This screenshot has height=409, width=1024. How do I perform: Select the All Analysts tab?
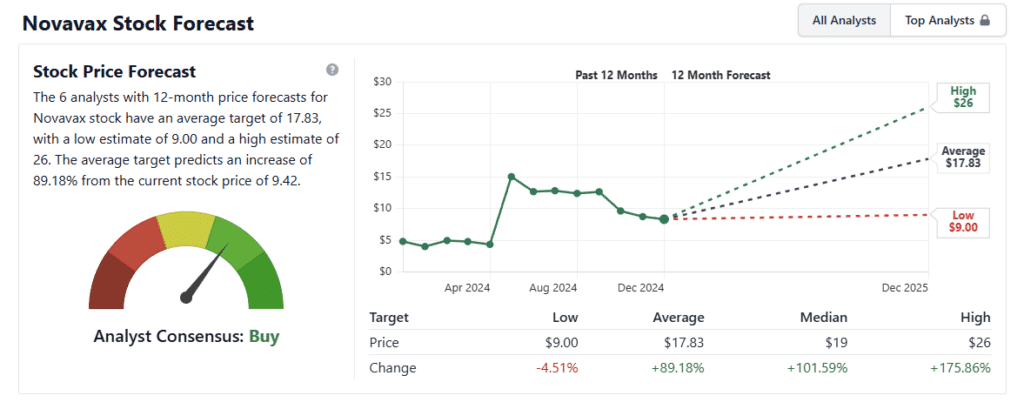click(x=844, y=20)
